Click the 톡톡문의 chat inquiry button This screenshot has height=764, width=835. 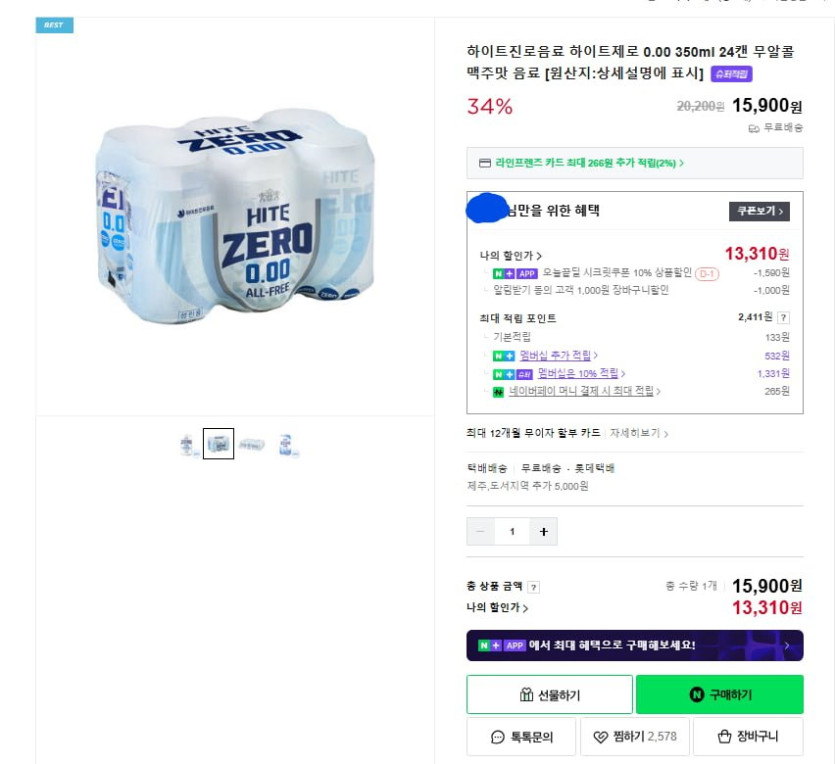pos(521,737)
